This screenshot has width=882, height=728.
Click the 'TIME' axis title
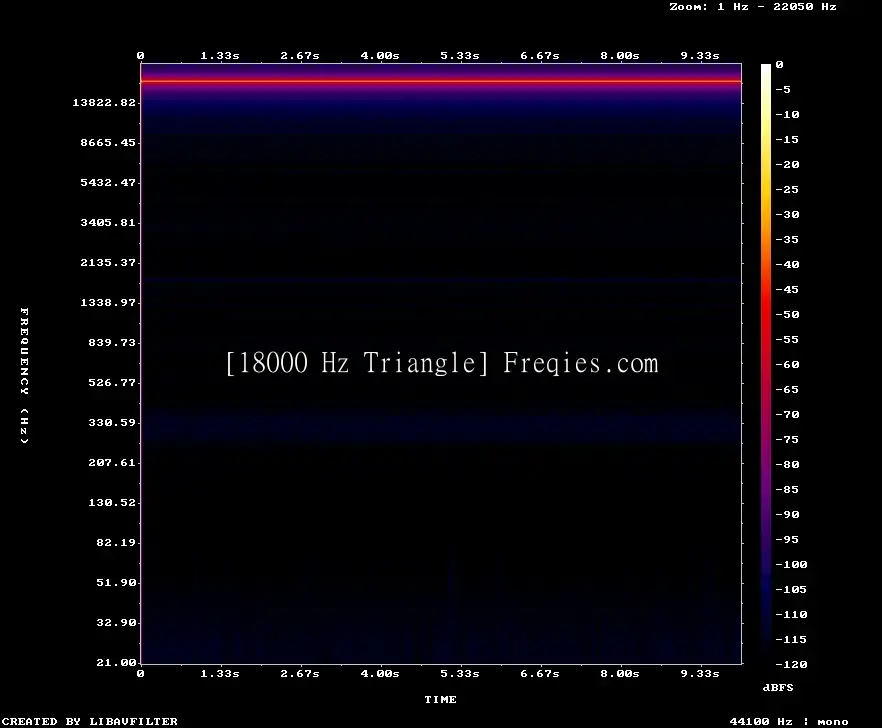pyautogui.click(x=440, y=699)
